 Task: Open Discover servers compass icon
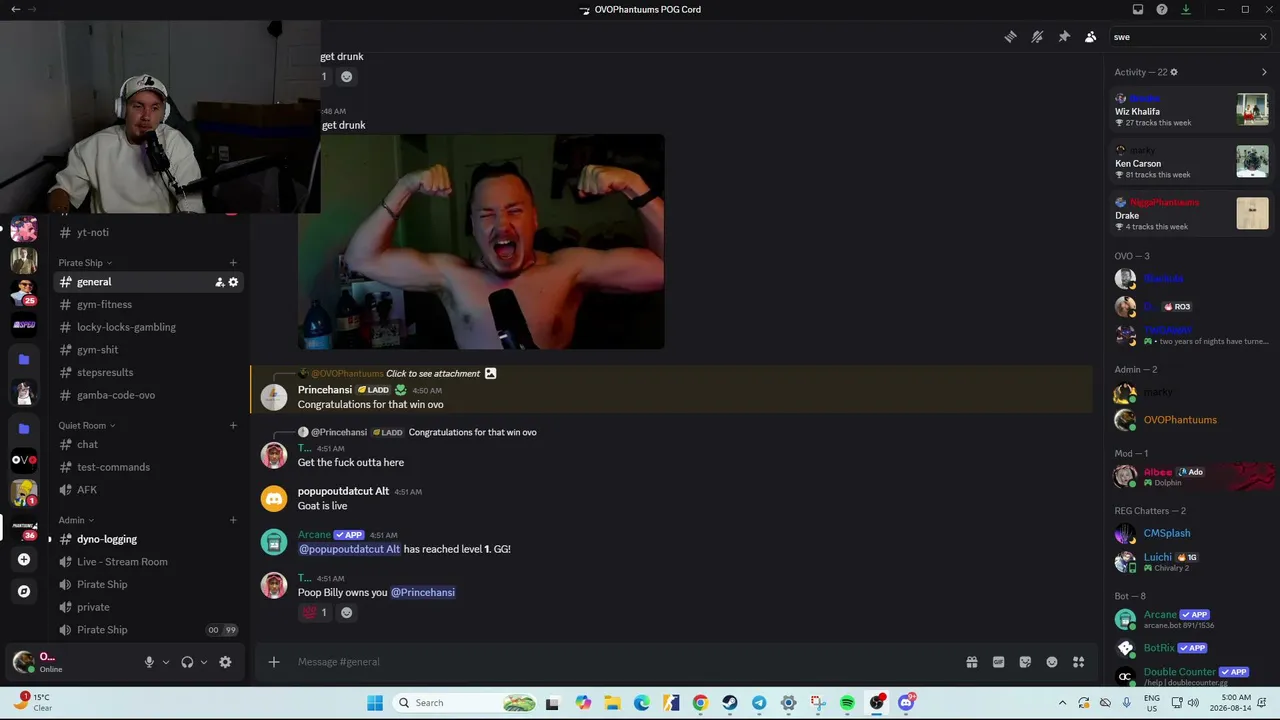24,591
